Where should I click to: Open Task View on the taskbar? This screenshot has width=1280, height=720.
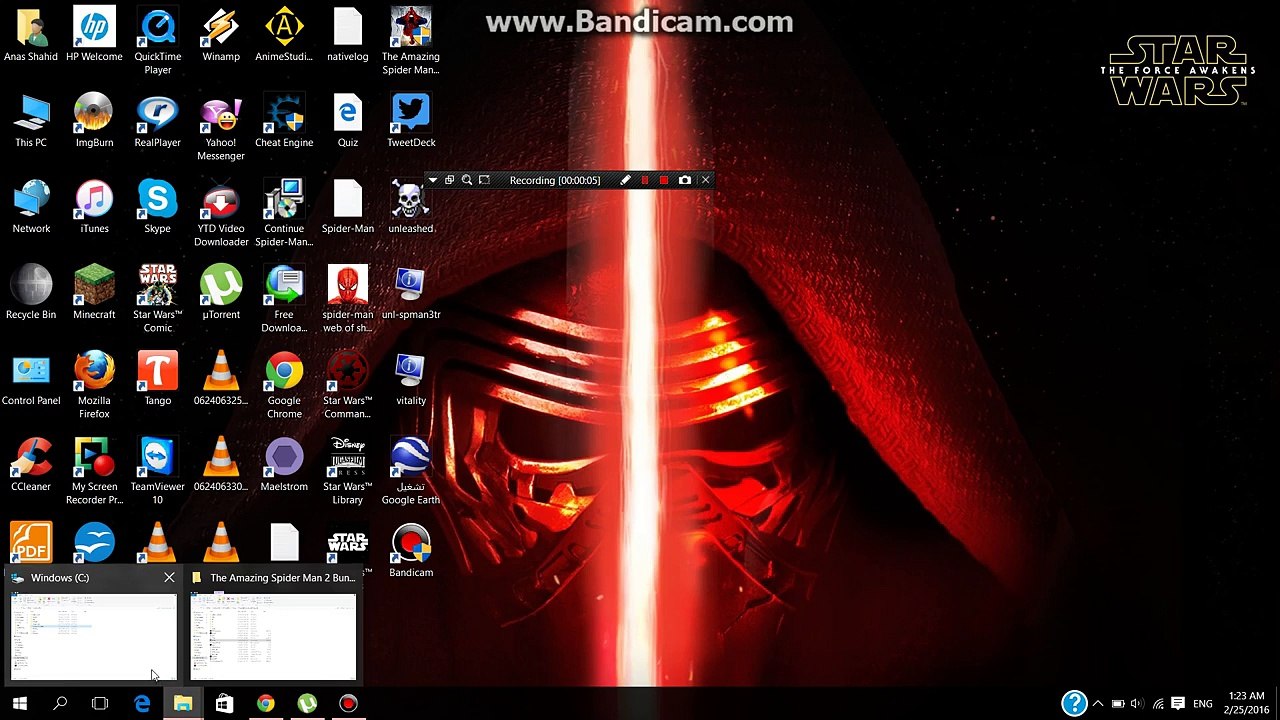(100, 704)
